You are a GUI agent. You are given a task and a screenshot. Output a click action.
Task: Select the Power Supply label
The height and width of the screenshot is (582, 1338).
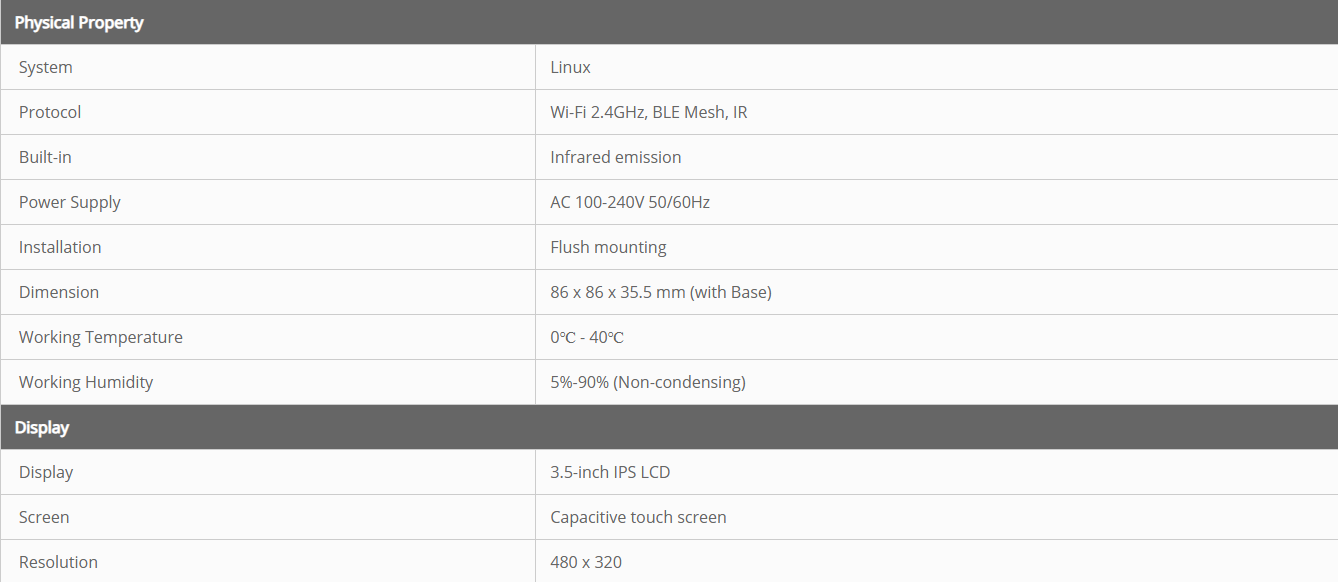(70, 202)
